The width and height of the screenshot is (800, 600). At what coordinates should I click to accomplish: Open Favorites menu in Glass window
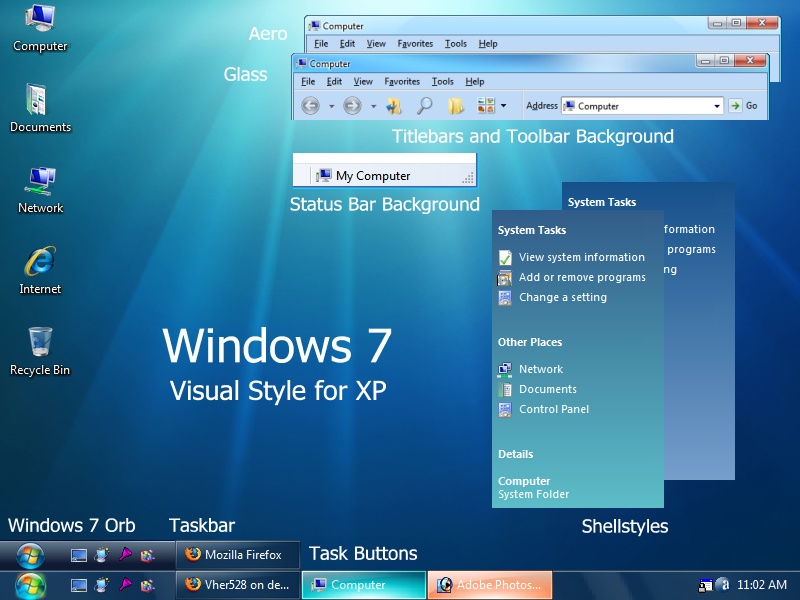[402, 82]
